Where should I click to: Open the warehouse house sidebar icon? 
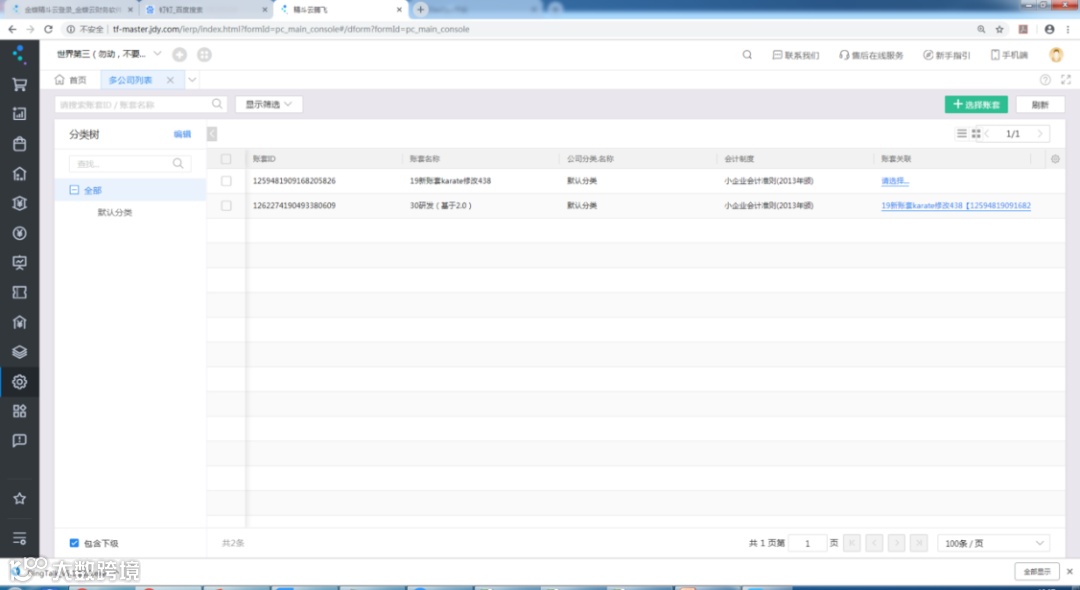19,173
